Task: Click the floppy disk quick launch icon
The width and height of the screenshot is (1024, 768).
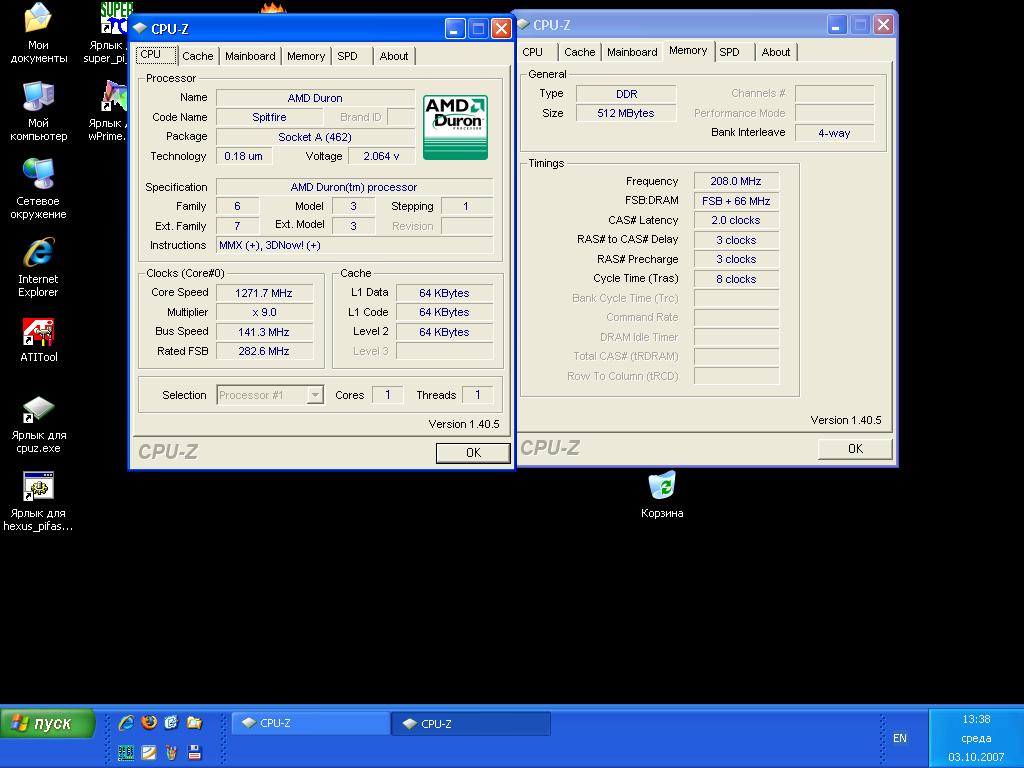Action: [194, 752]
